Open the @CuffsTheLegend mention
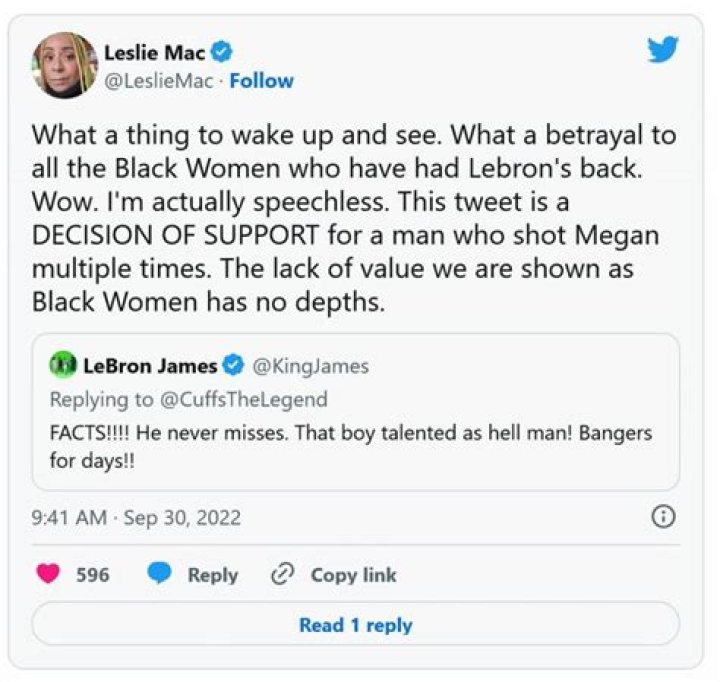This screenshot has height=682, width=720. coord(241,400)
